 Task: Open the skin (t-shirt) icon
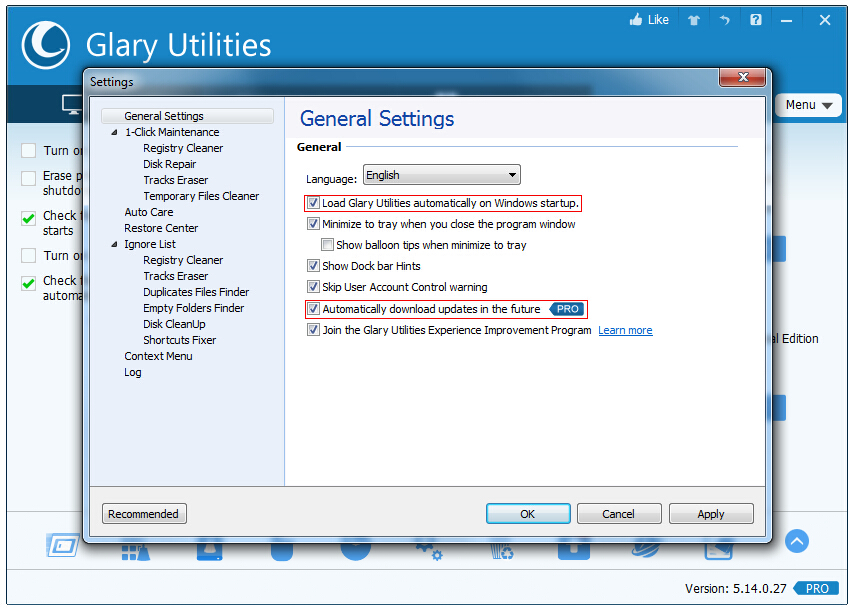pyautogui.click(x=694, y=21)
